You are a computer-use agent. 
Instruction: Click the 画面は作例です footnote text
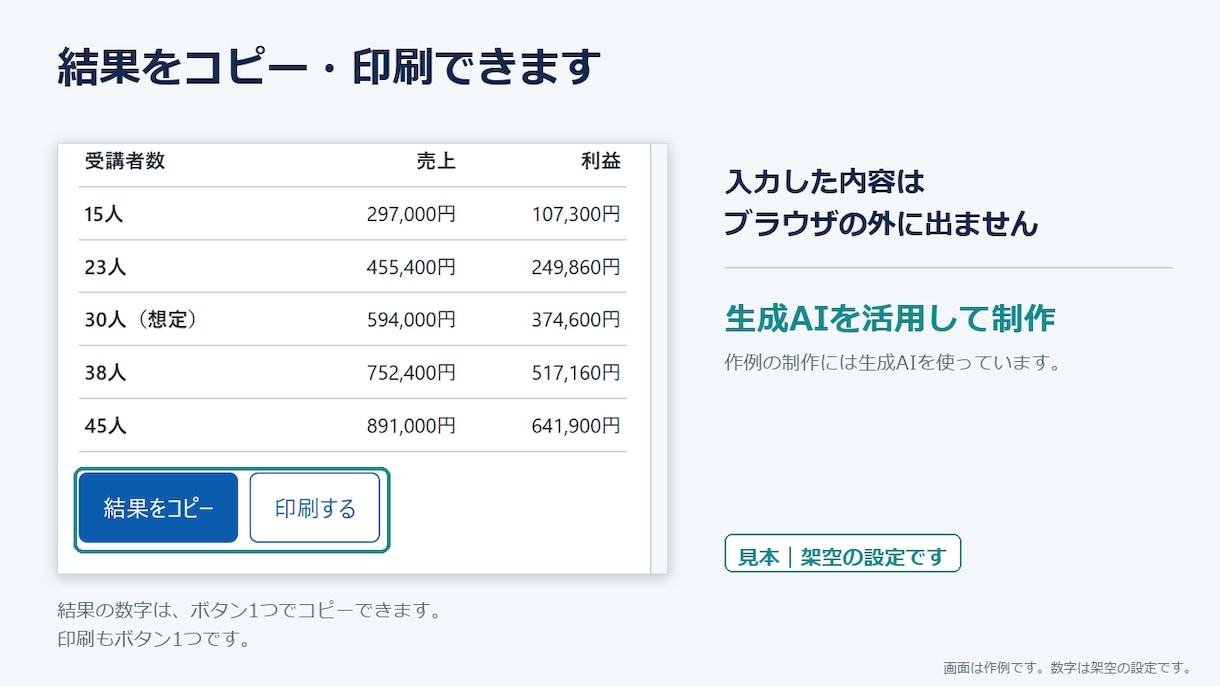pyautogui.click(x=996, y=668)
